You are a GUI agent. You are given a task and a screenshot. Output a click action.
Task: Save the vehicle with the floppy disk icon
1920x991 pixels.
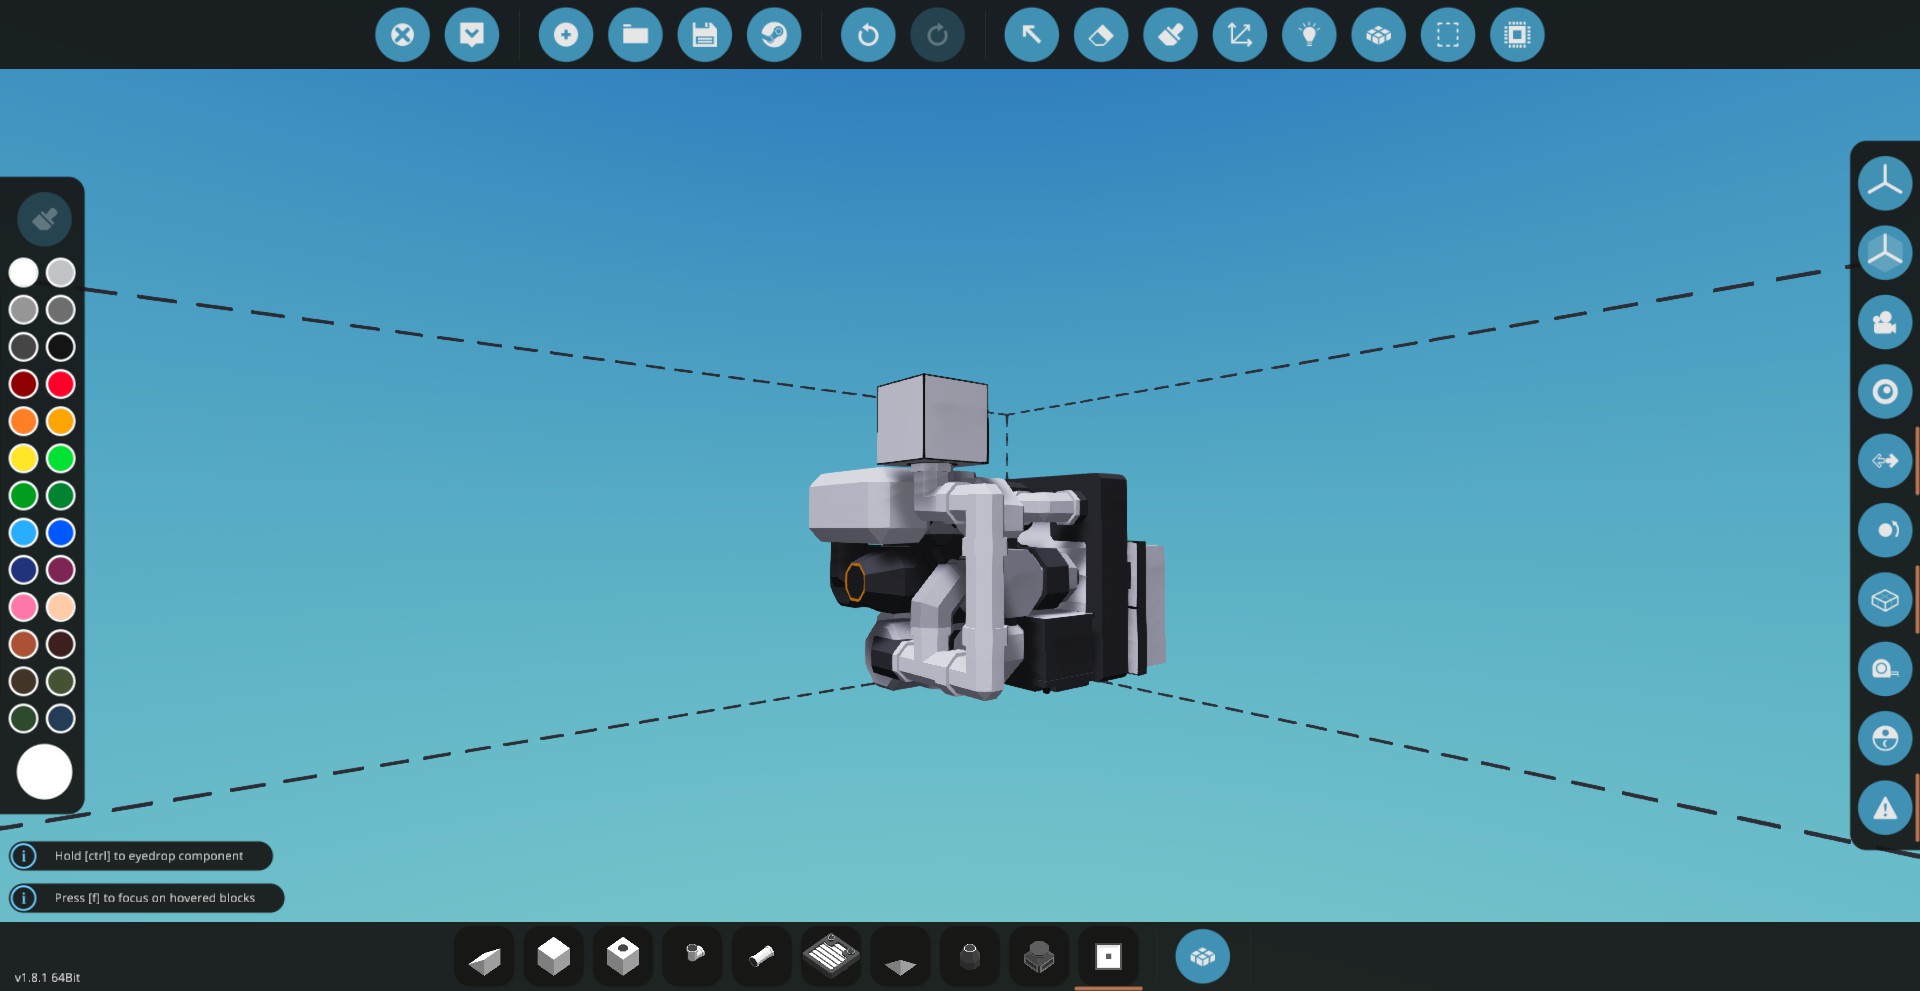point(705,35)
